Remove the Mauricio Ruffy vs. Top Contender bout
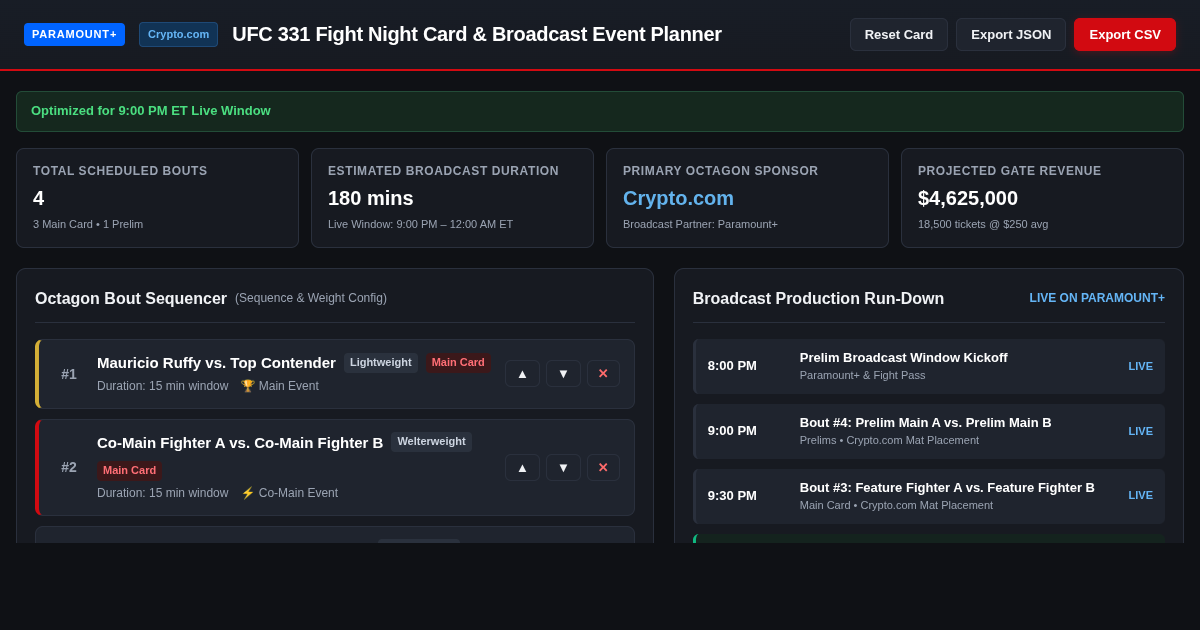The image size is (1200, 630). [x=603, y=374]
